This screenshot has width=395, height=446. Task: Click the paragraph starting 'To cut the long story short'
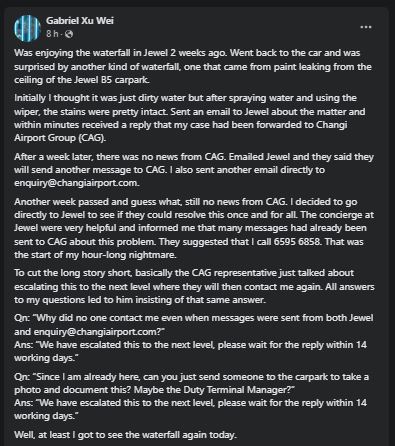pyautogui.click(x=194, y=286)
